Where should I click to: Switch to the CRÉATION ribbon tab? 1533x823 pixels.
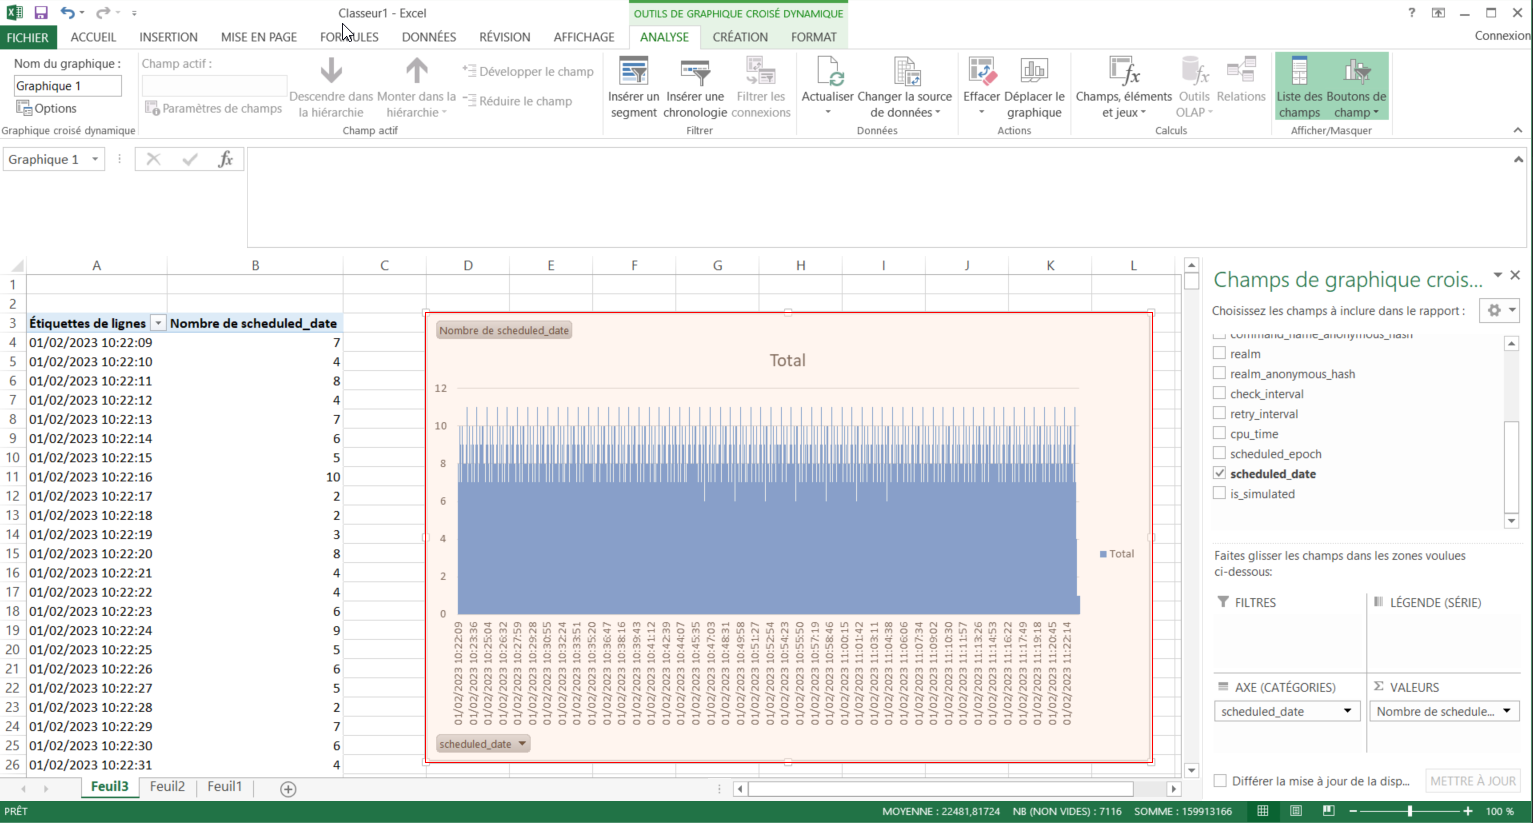pyautogui.click(x=740, y=37)
